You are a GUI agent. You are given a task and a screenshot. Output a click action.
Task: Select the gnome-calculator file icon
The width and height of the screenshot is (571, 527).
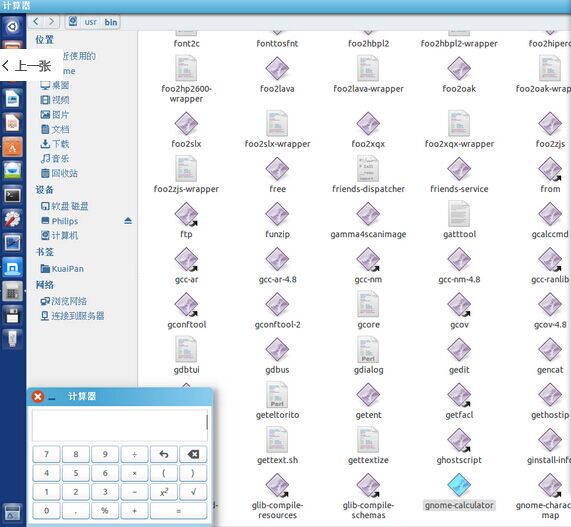coord(459,485)
